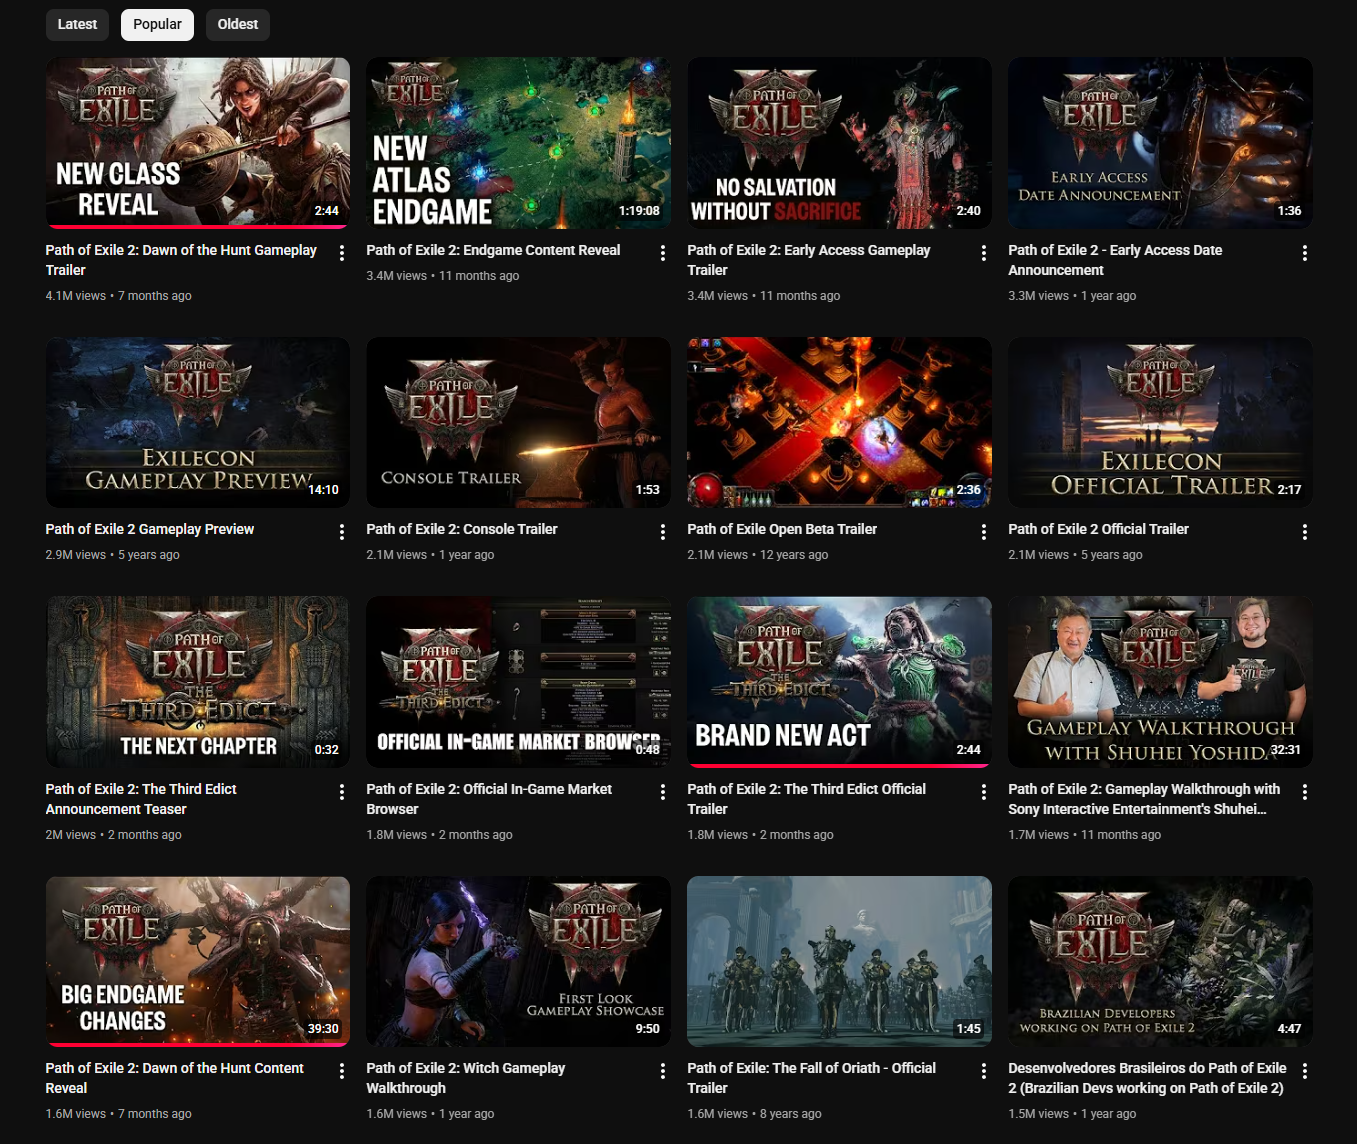The height and width of the screenshot is (1144, 1357).
Task: Click title Gameplay Walkthrough with Sony's Shuhei
Action: click(x=1144, y=799)
